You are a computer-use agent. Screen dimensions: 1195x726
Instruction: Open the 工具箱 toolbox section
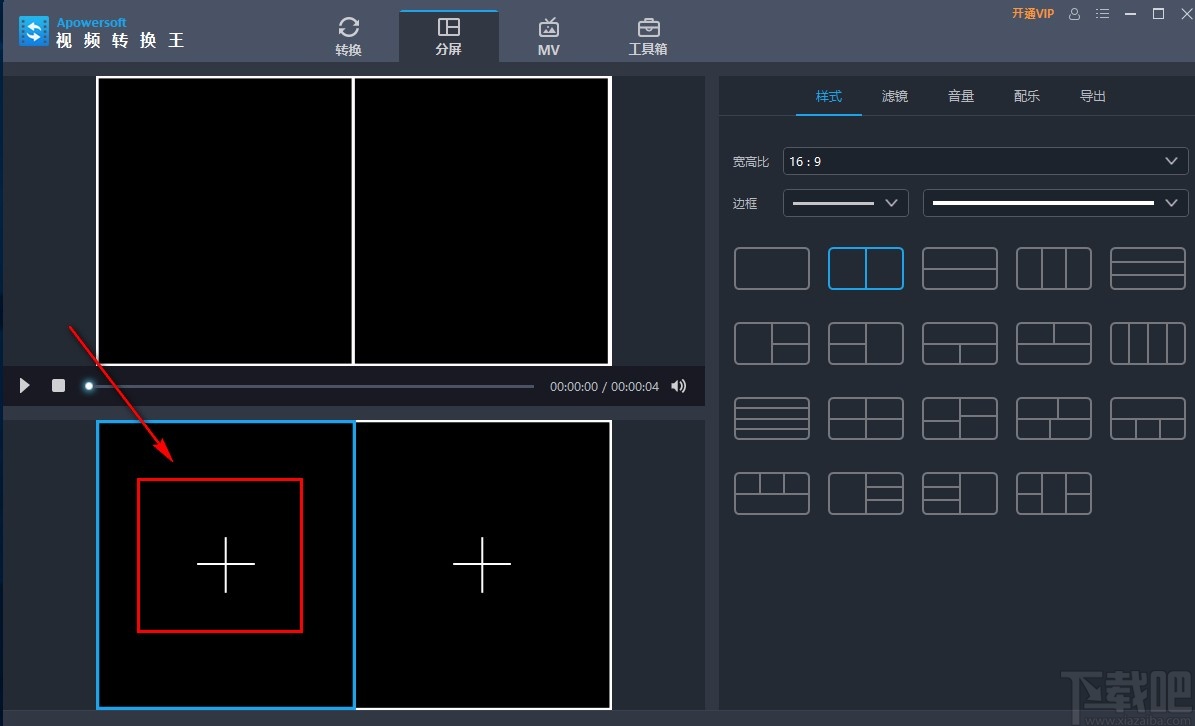coord(648,37)
